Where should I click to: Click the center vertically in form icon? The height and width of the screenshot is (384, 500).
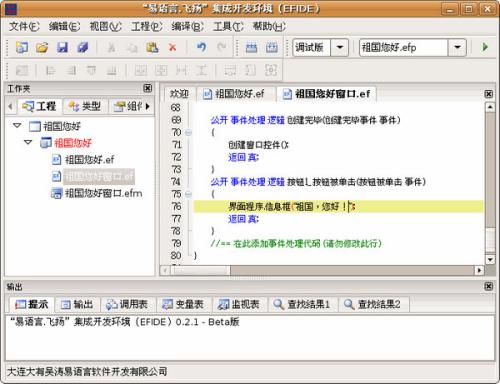[161, 70]
